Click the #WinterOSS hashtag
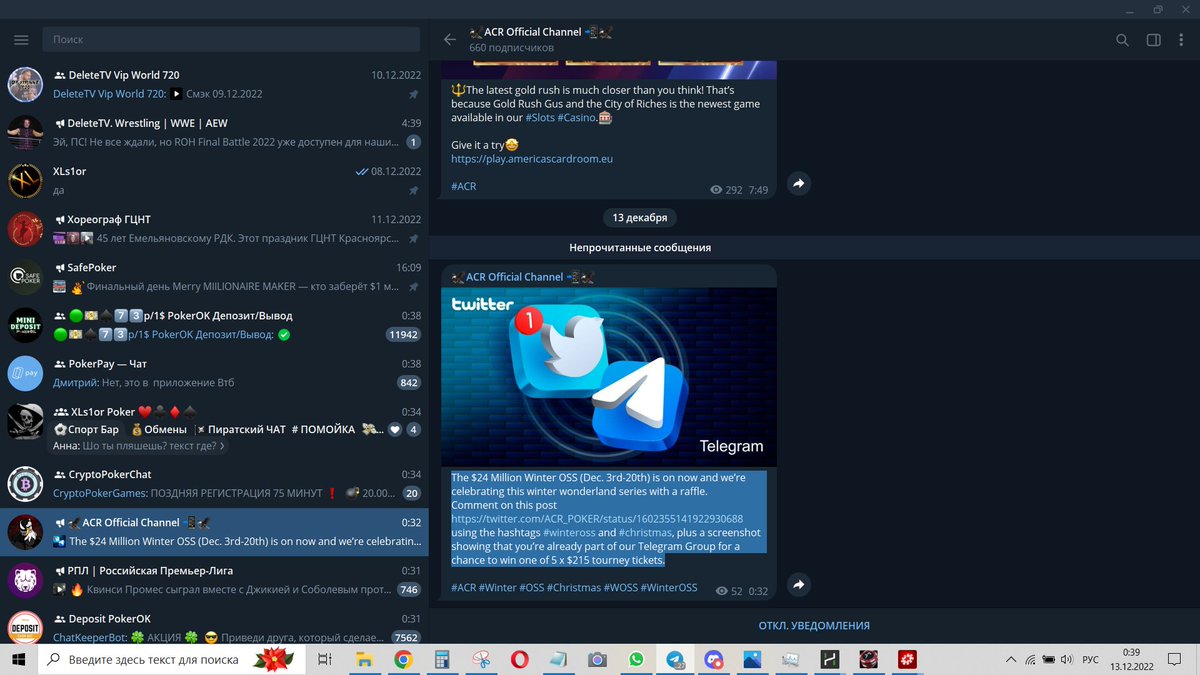This screenshot has height=675, width=1200. coord(669,588)
